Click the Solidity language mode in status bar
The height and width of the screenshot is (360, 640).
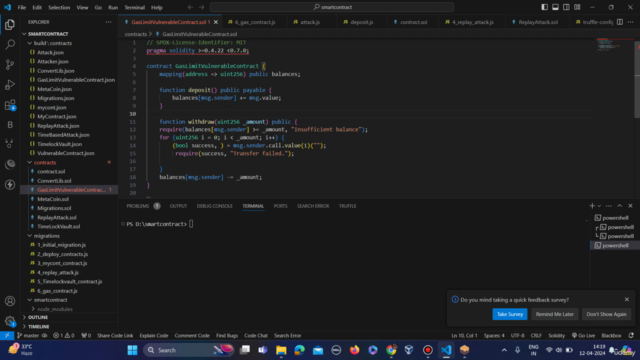click(x=556, y=336)
